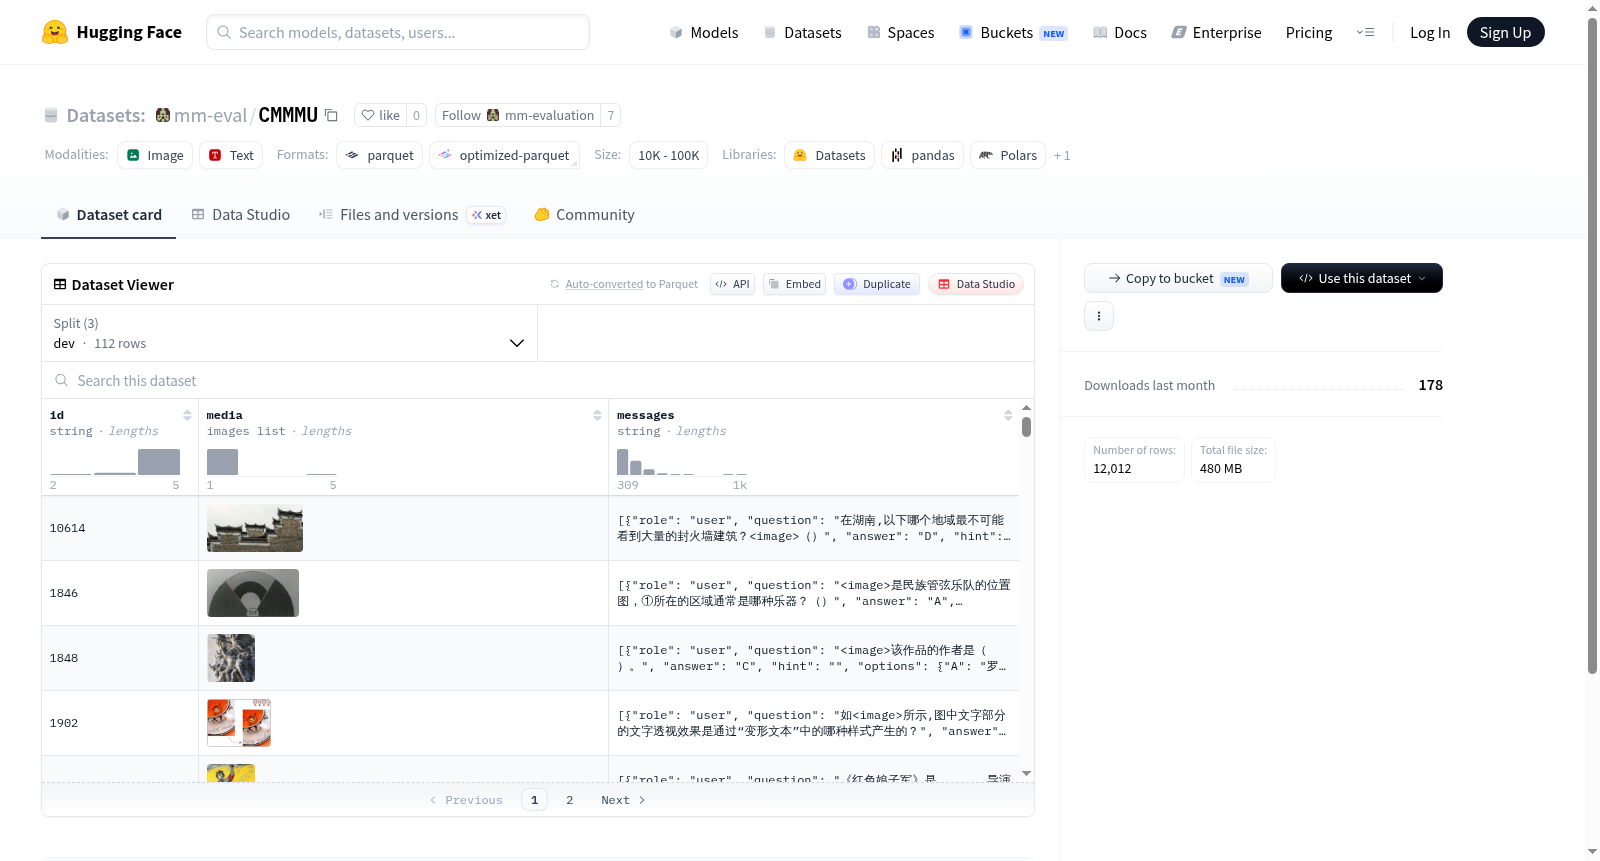This screenshot has width=1600, height=861.
Task: Expand the +1 more libraries tag
Action: coord(1061,155)
